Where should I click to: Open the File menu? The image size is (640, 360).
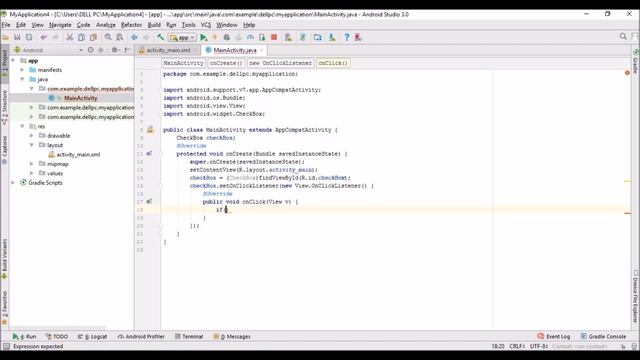tap(6, 25)
